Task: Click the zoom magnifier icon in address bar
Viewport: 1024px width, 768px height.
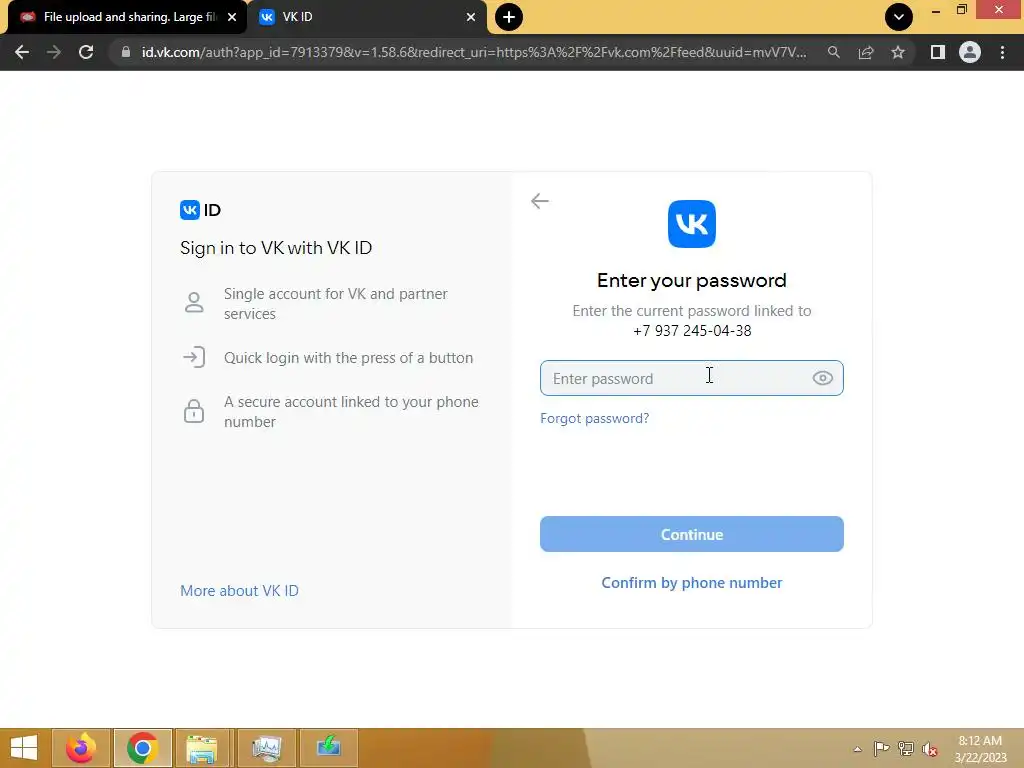Action: pos(833,52)
